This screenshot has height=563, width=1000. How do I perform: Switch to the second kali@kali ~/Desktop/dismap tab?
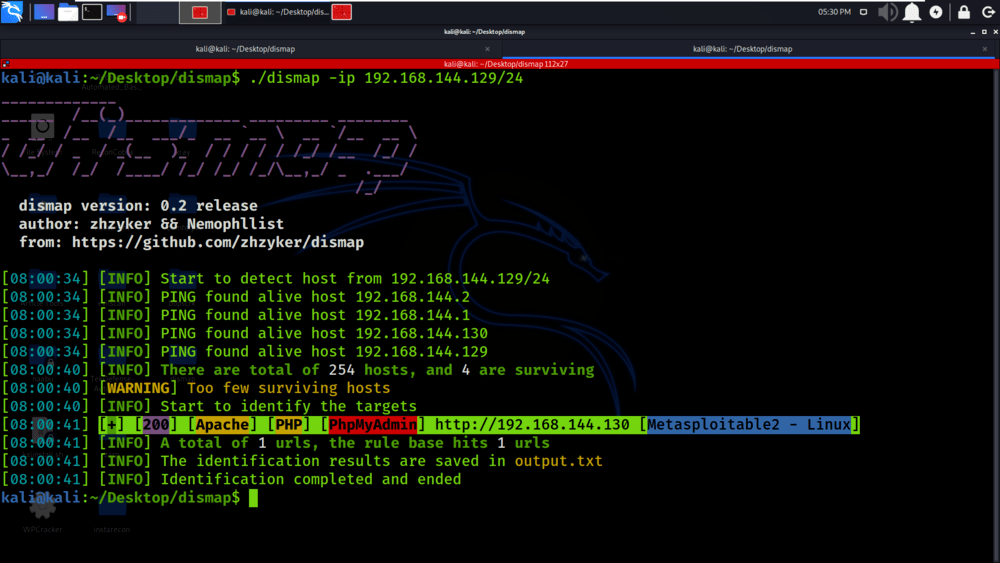[742, 49]
